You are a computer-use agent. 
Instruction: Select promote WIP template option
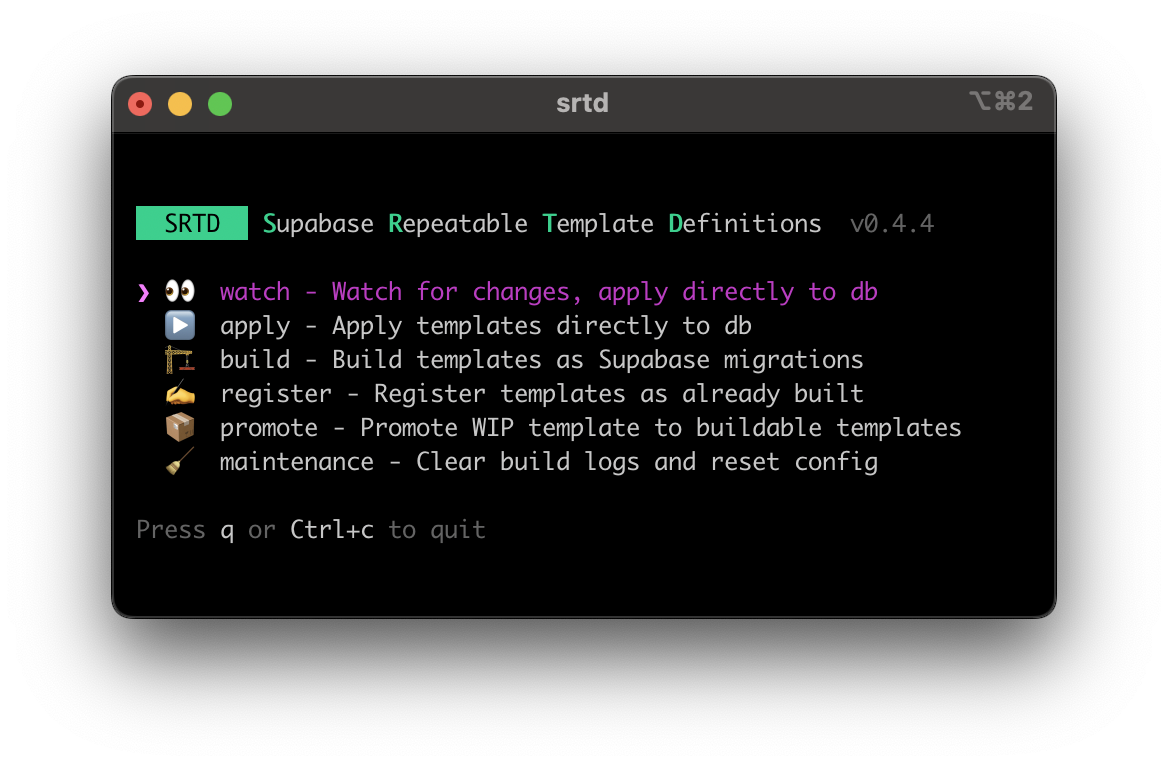(591, 428)
